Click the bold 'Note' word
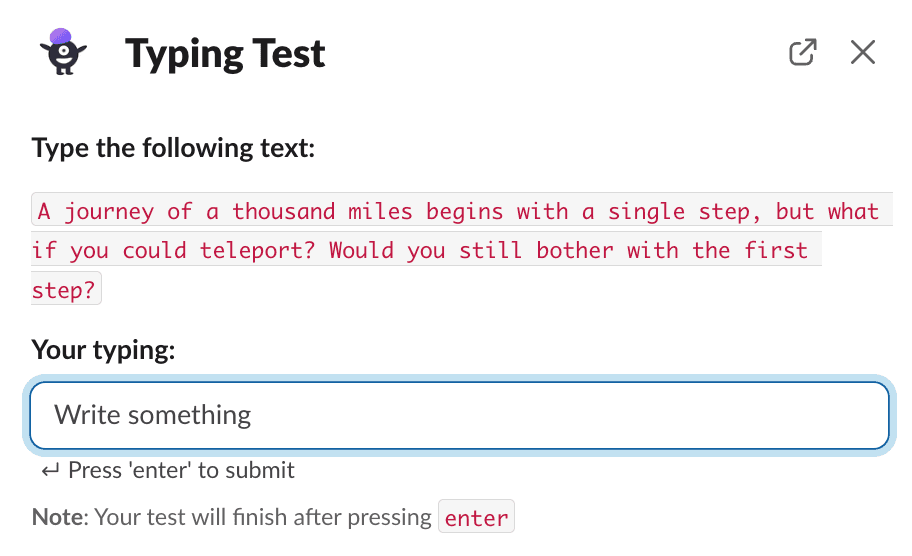The height and width of the screenshot is (556, 912). click(57, 517)
